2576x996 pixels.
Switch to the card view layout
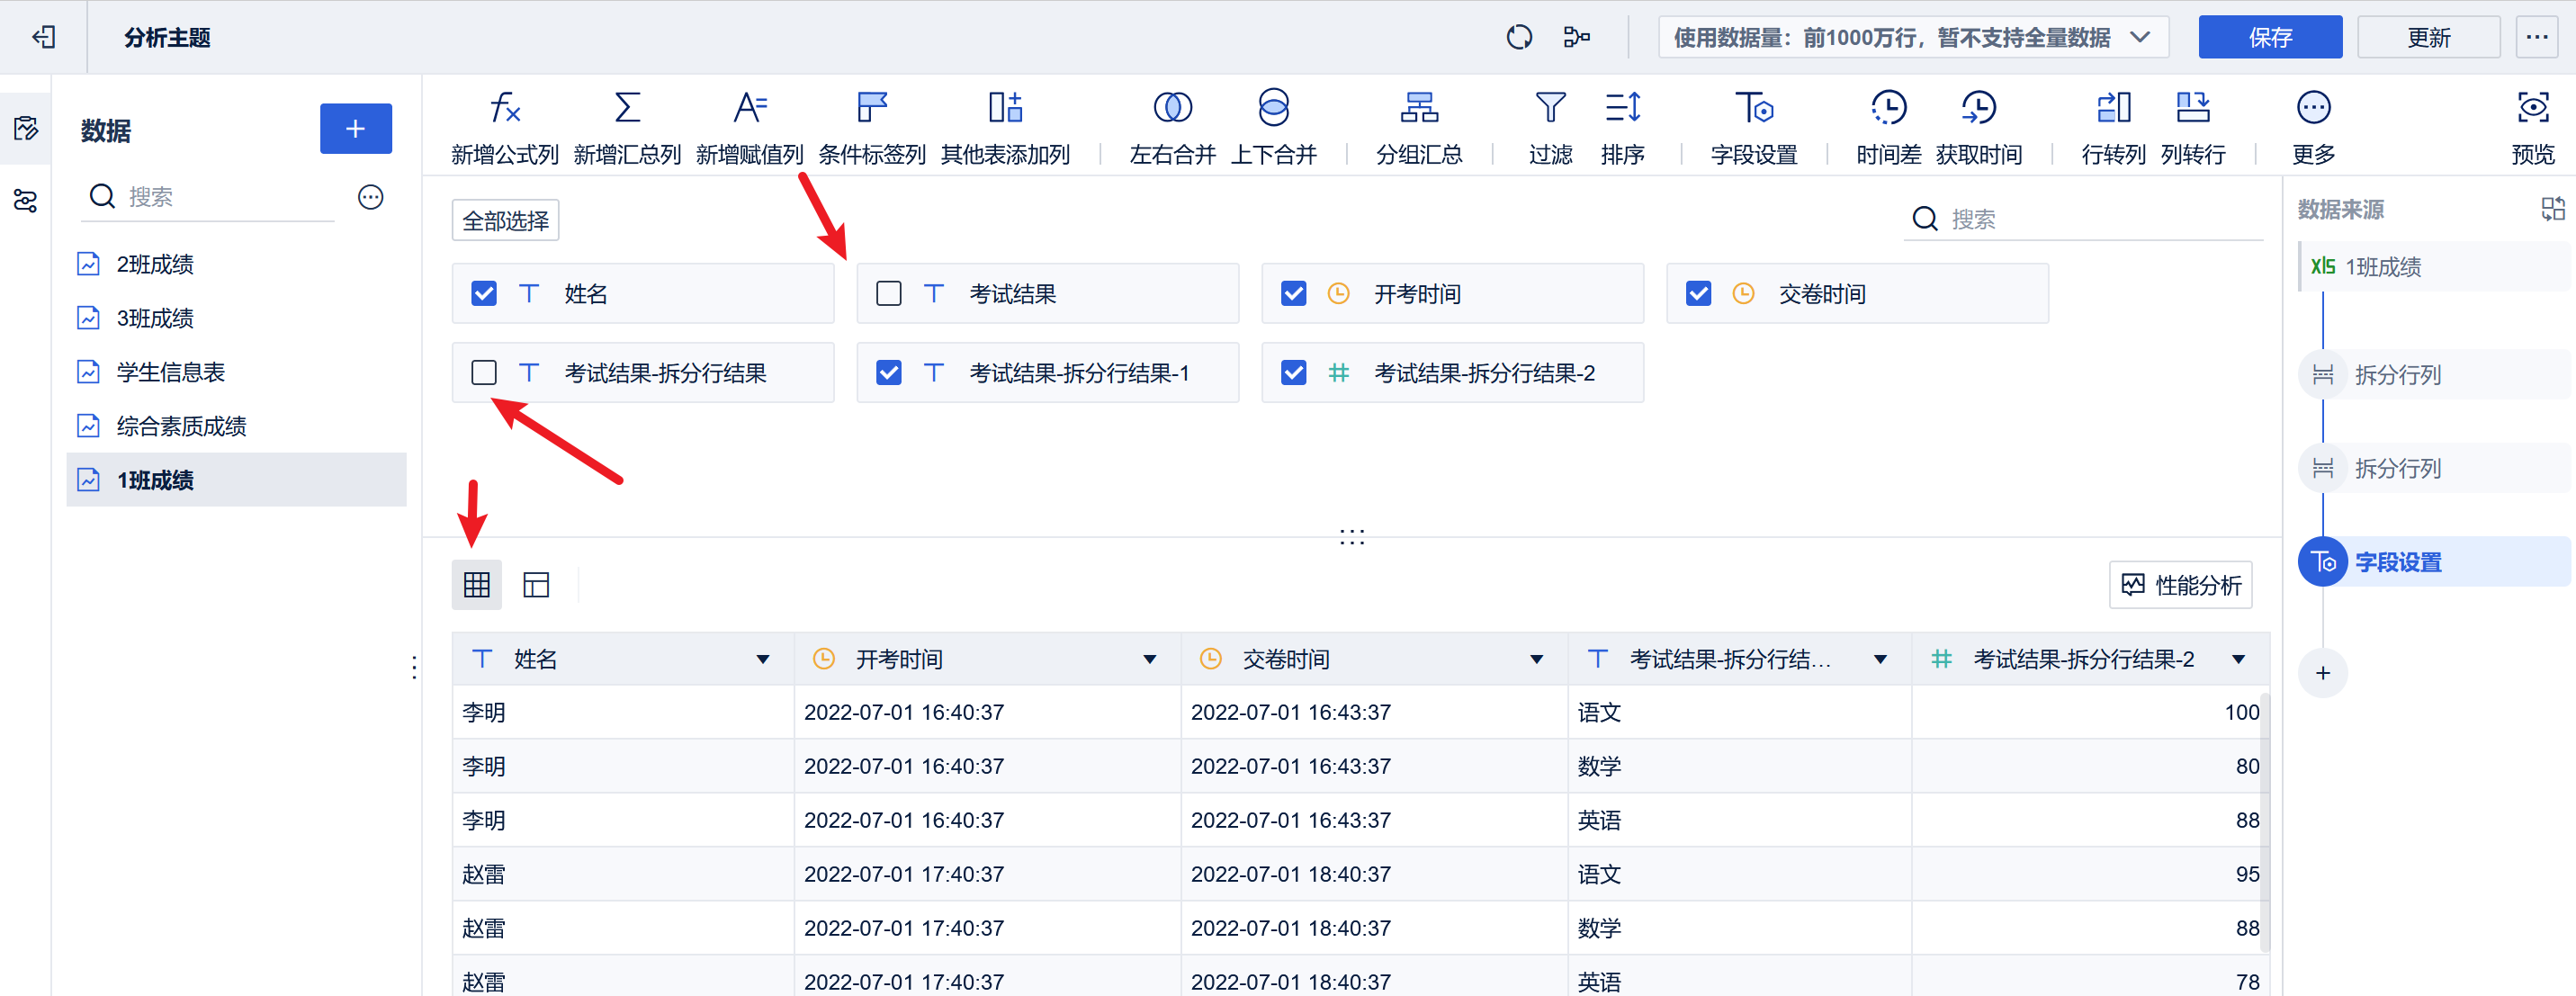tap(536, 584)
